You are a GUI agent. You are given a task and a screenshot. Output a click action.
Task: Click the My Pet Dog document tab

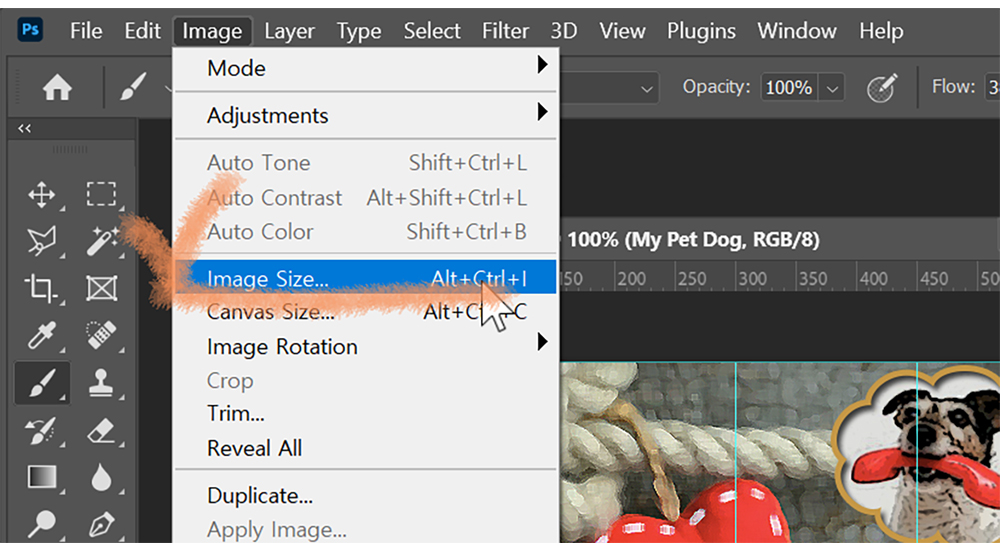(x=692, y=240)
